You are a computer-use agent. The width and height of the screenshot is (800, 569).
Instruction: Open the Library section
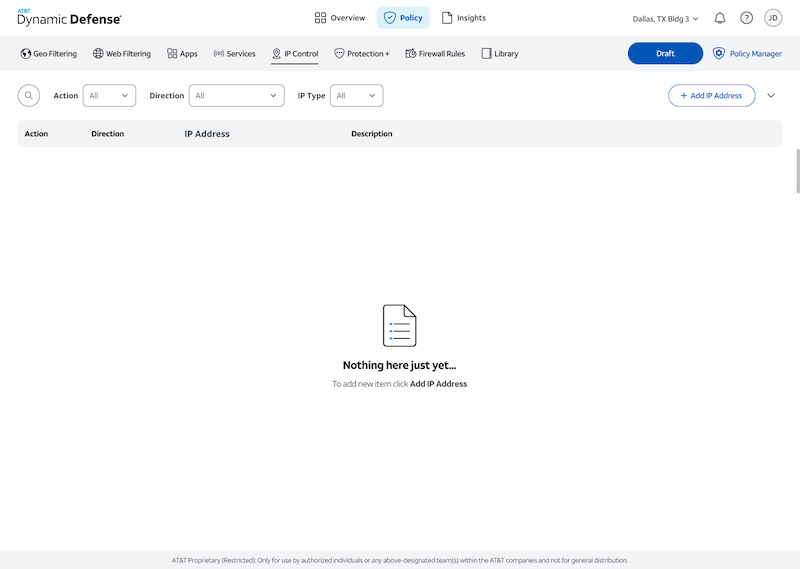tap(500, 54)
